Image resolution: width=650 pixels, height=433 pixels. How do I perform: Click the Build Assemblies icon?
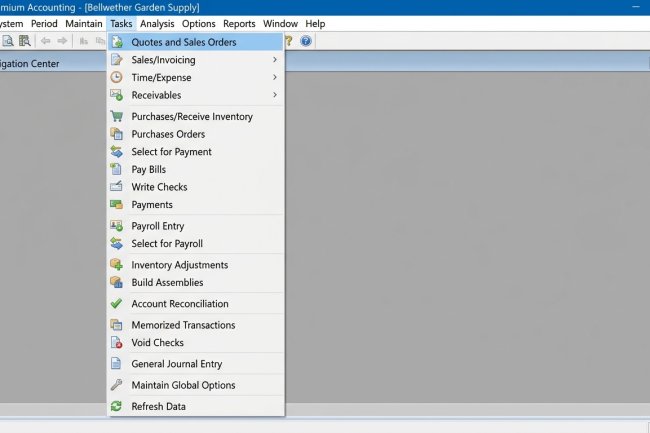(116, 282)
